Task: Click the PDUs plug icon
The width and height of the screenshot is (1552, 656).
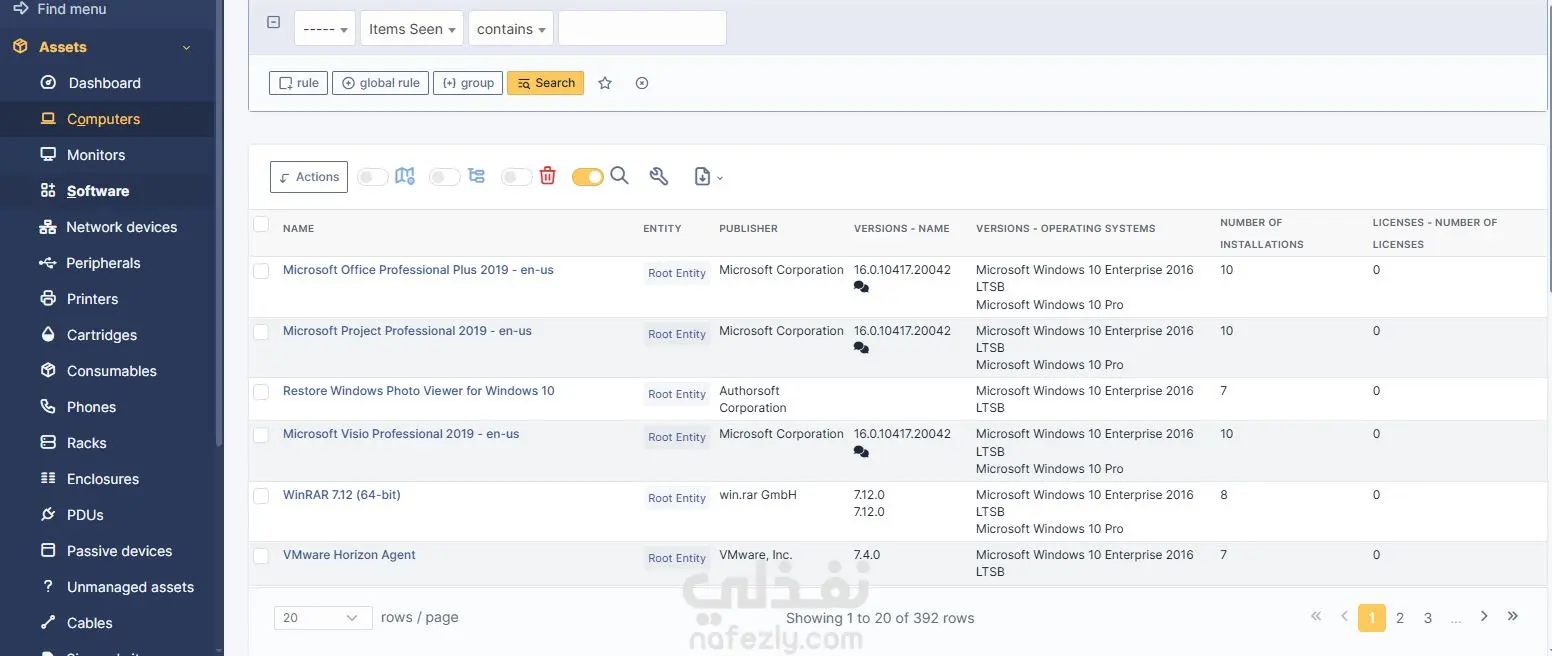Action: pos(48,515)
